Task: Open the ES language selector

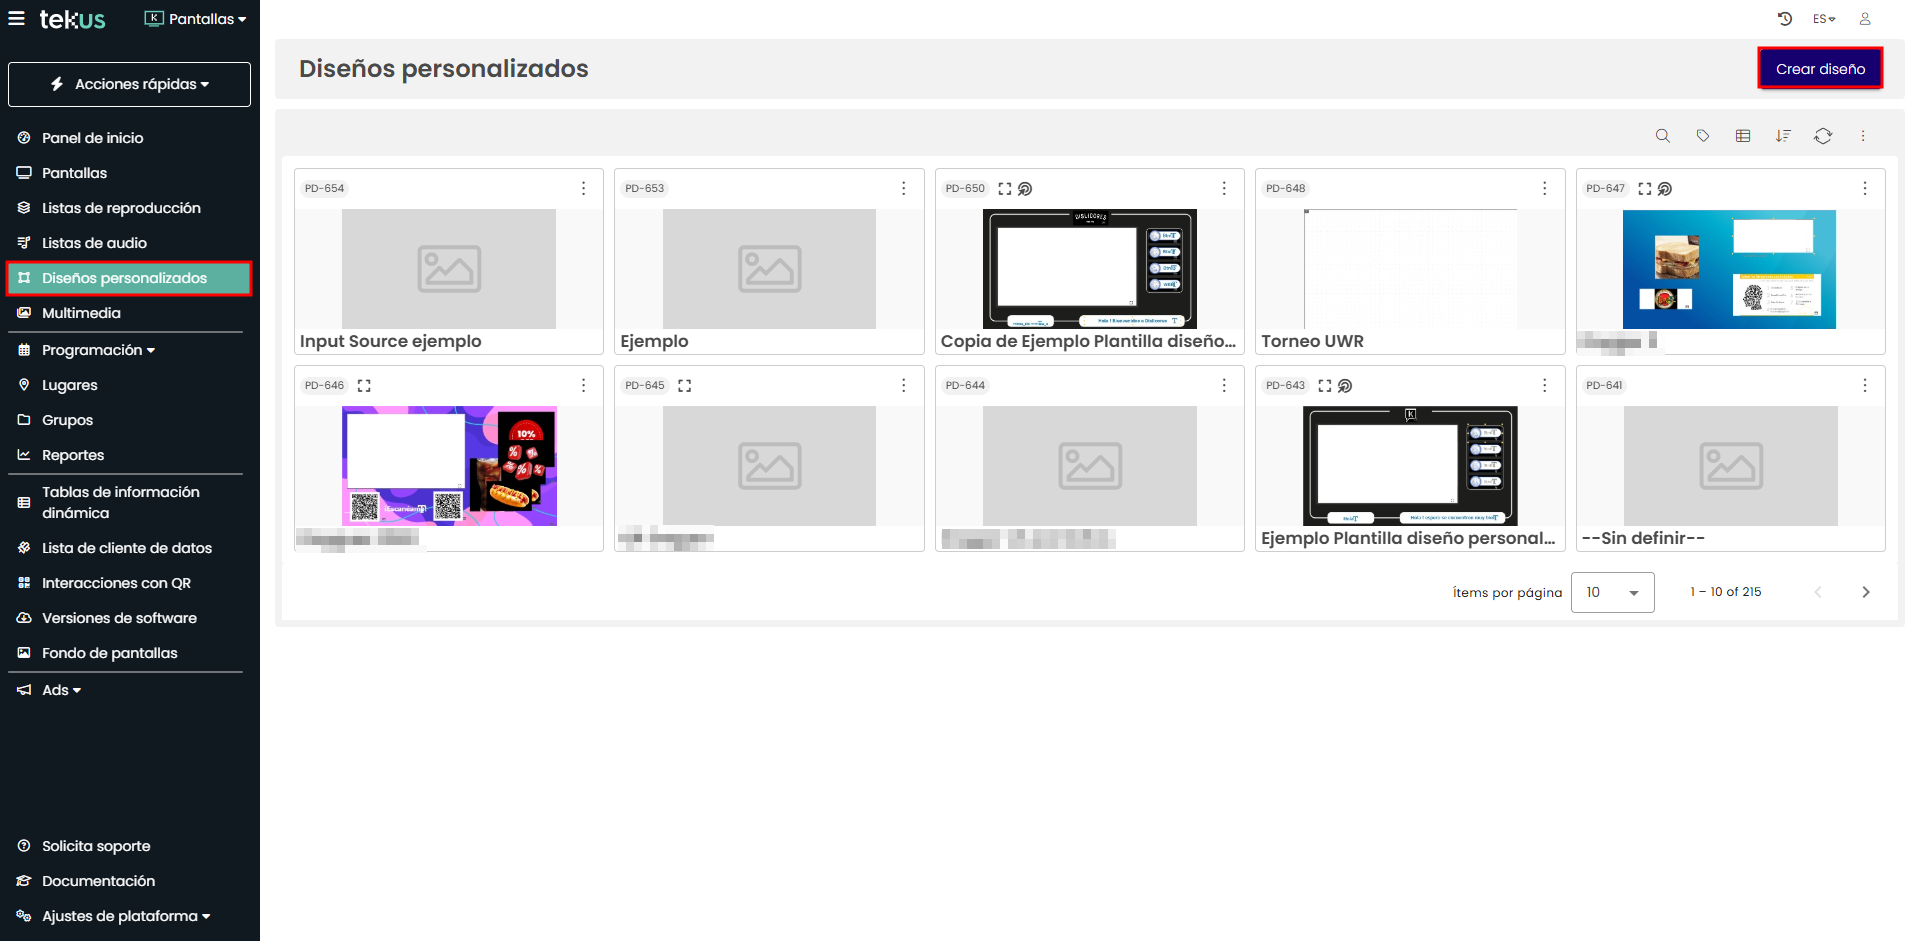Action: click(x=1823, y=19)
